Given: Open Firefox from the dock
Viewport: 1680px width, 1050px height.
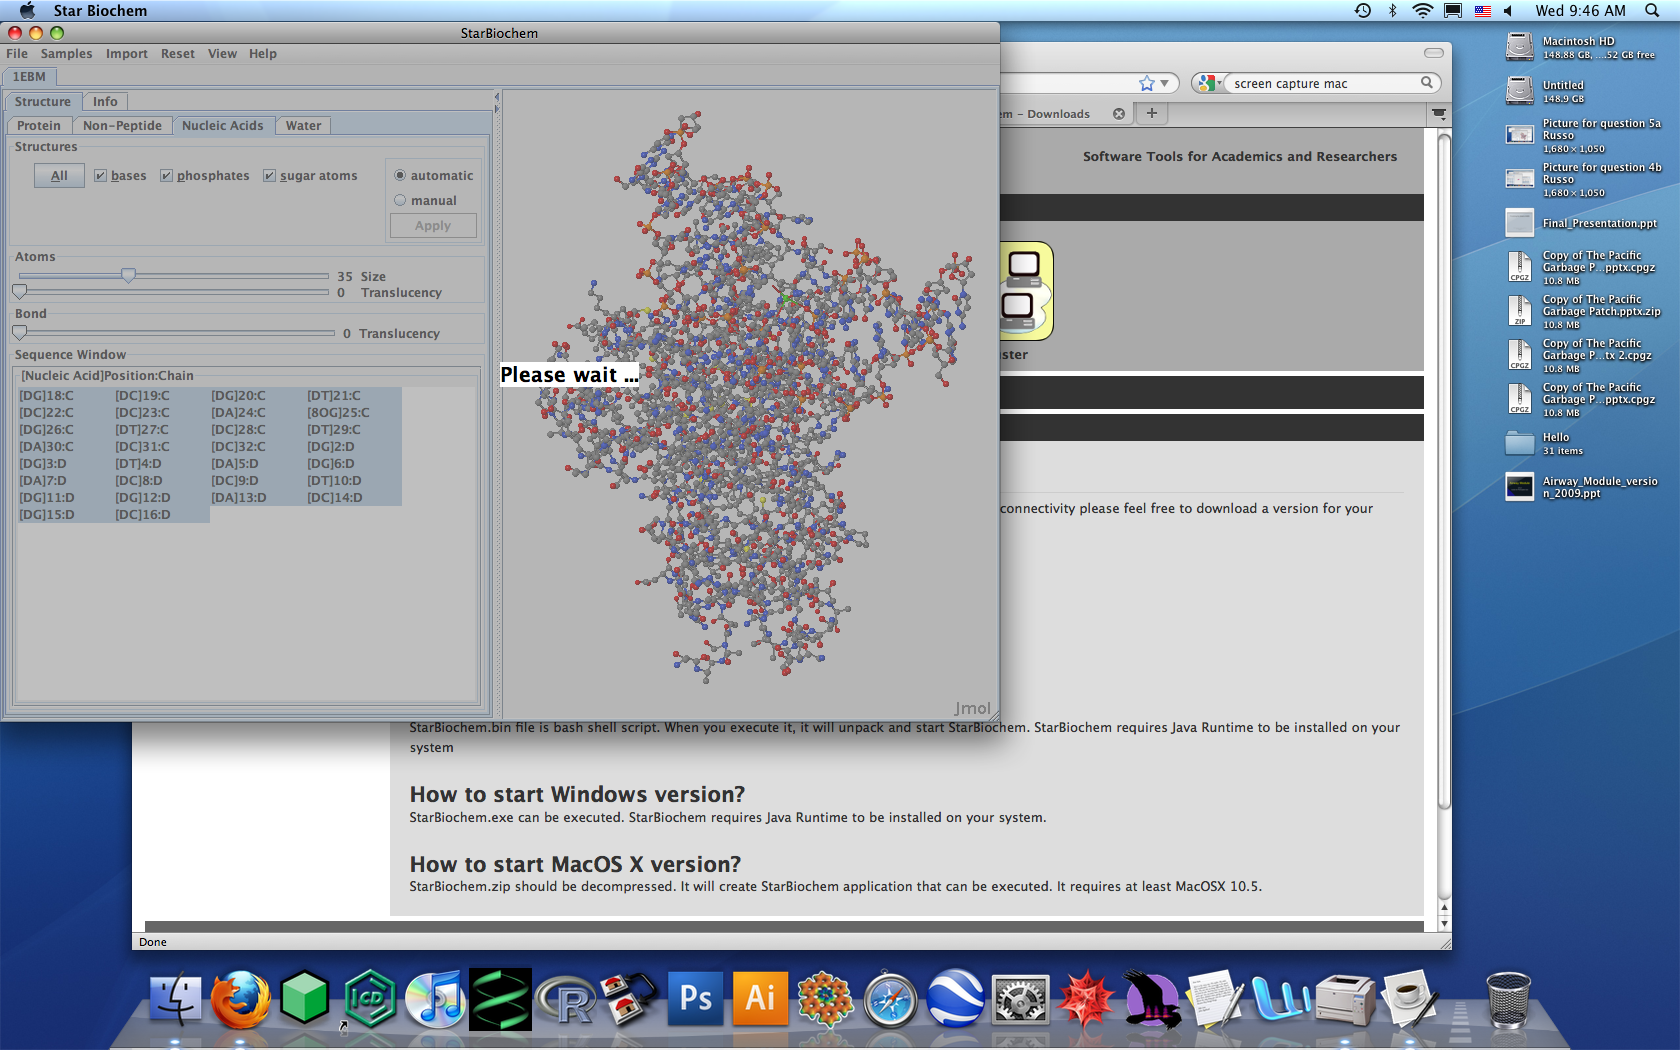Looking at the screenshot, I should coord(240,999).
